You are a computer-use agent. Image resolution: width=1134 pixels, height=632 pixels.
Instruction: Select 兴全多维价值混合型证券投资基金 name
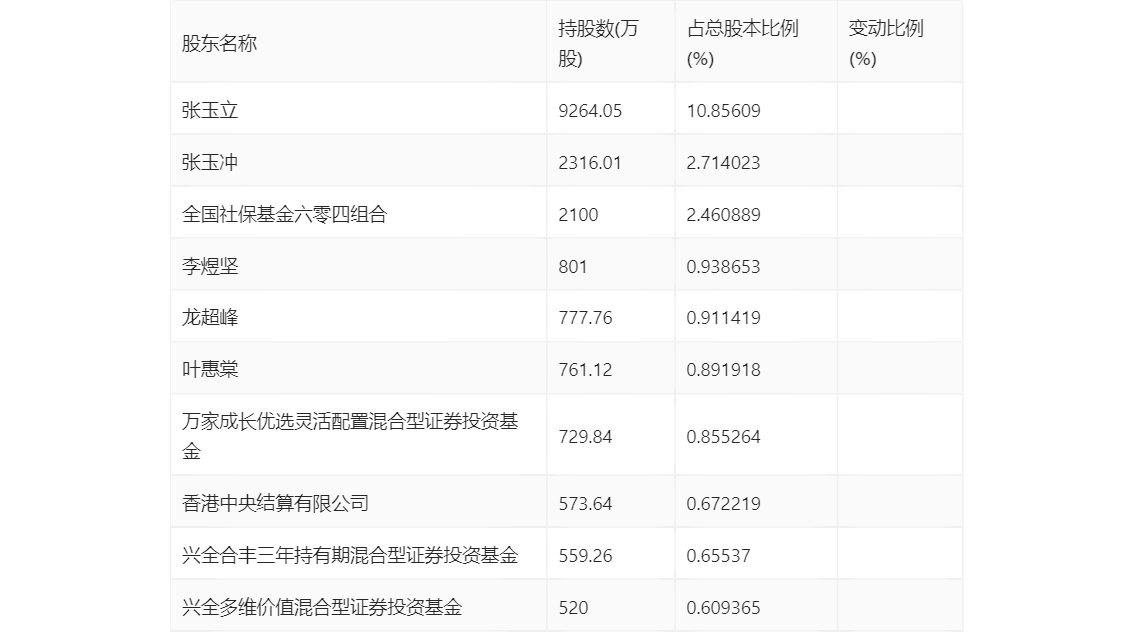(x=322, y=607)
